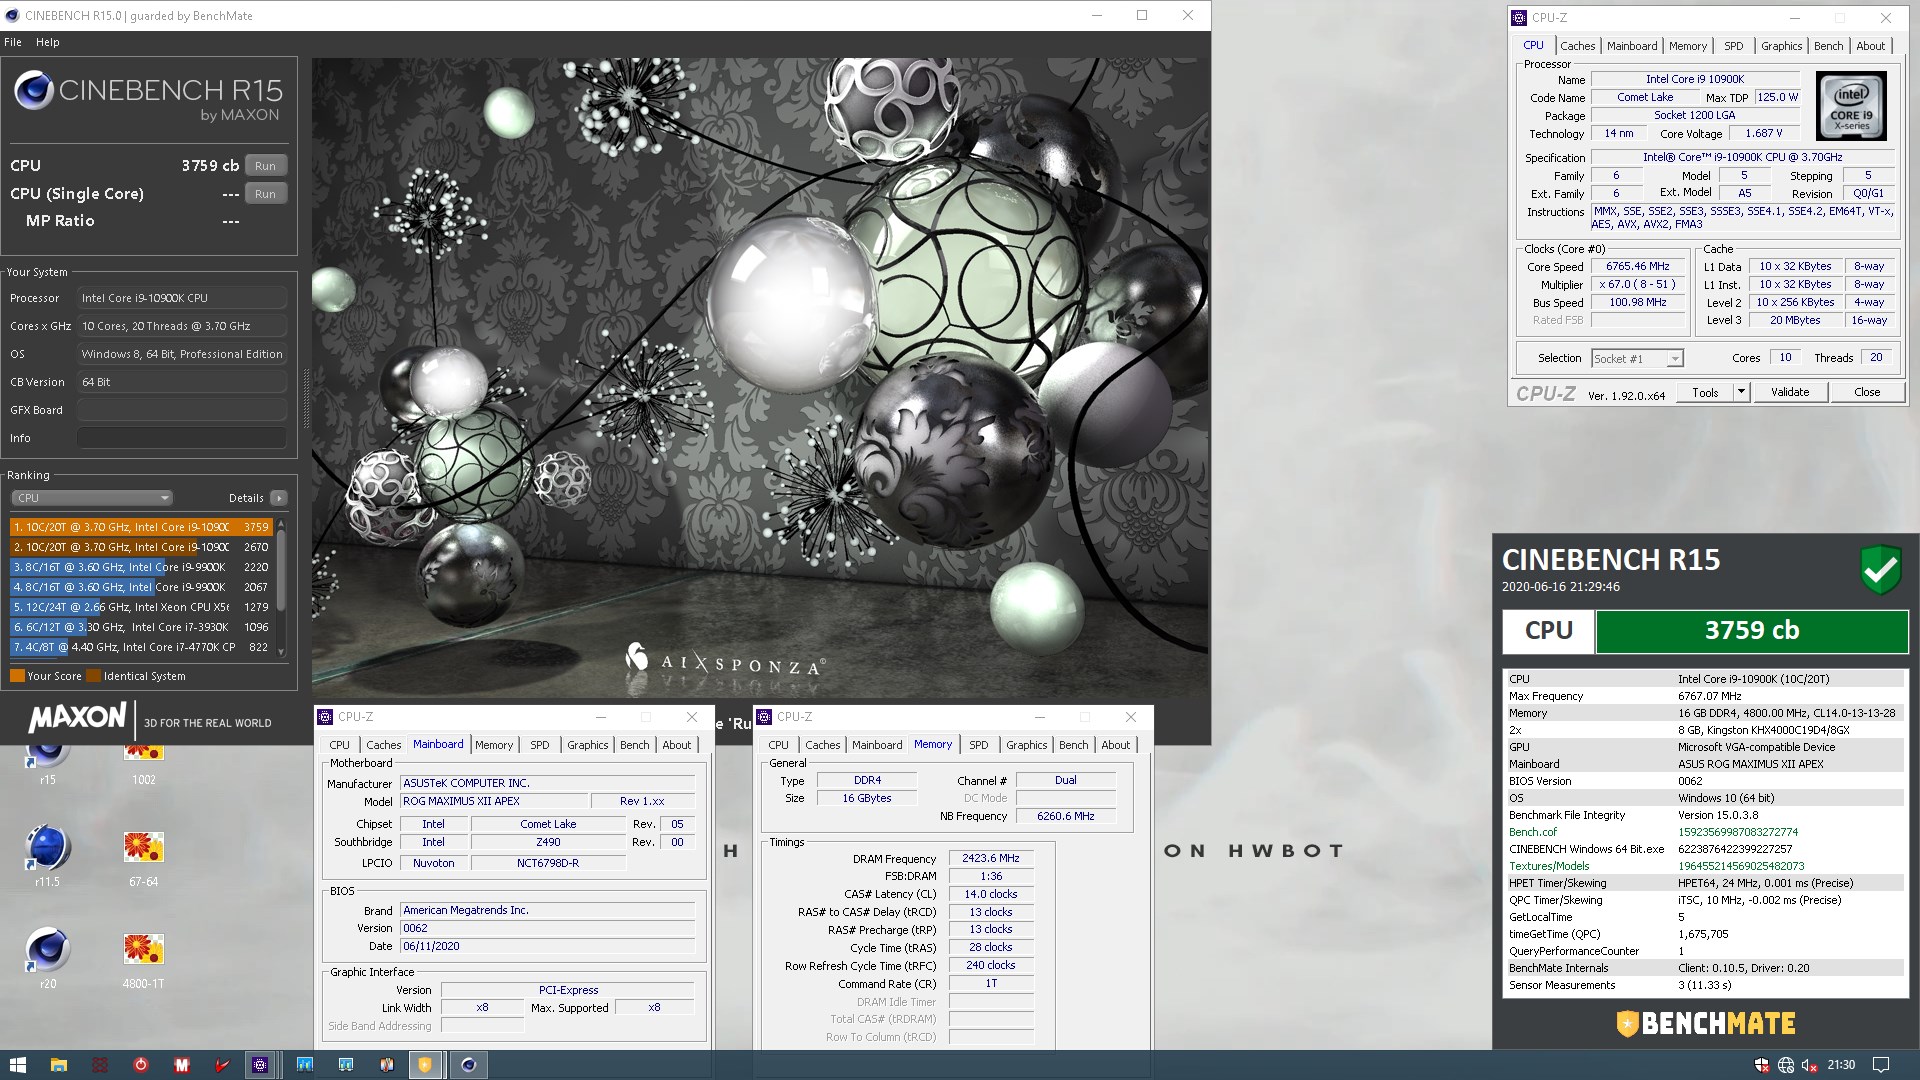
Task: Switch to Cinebench from the taskbar
Action: [x=468, y=1065]
